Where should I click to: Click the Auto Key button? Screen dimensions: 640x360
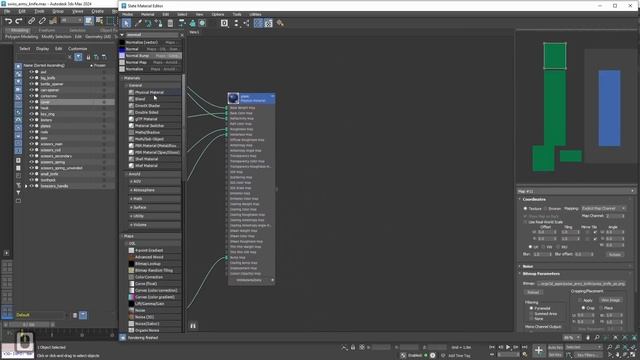[556, 347]
